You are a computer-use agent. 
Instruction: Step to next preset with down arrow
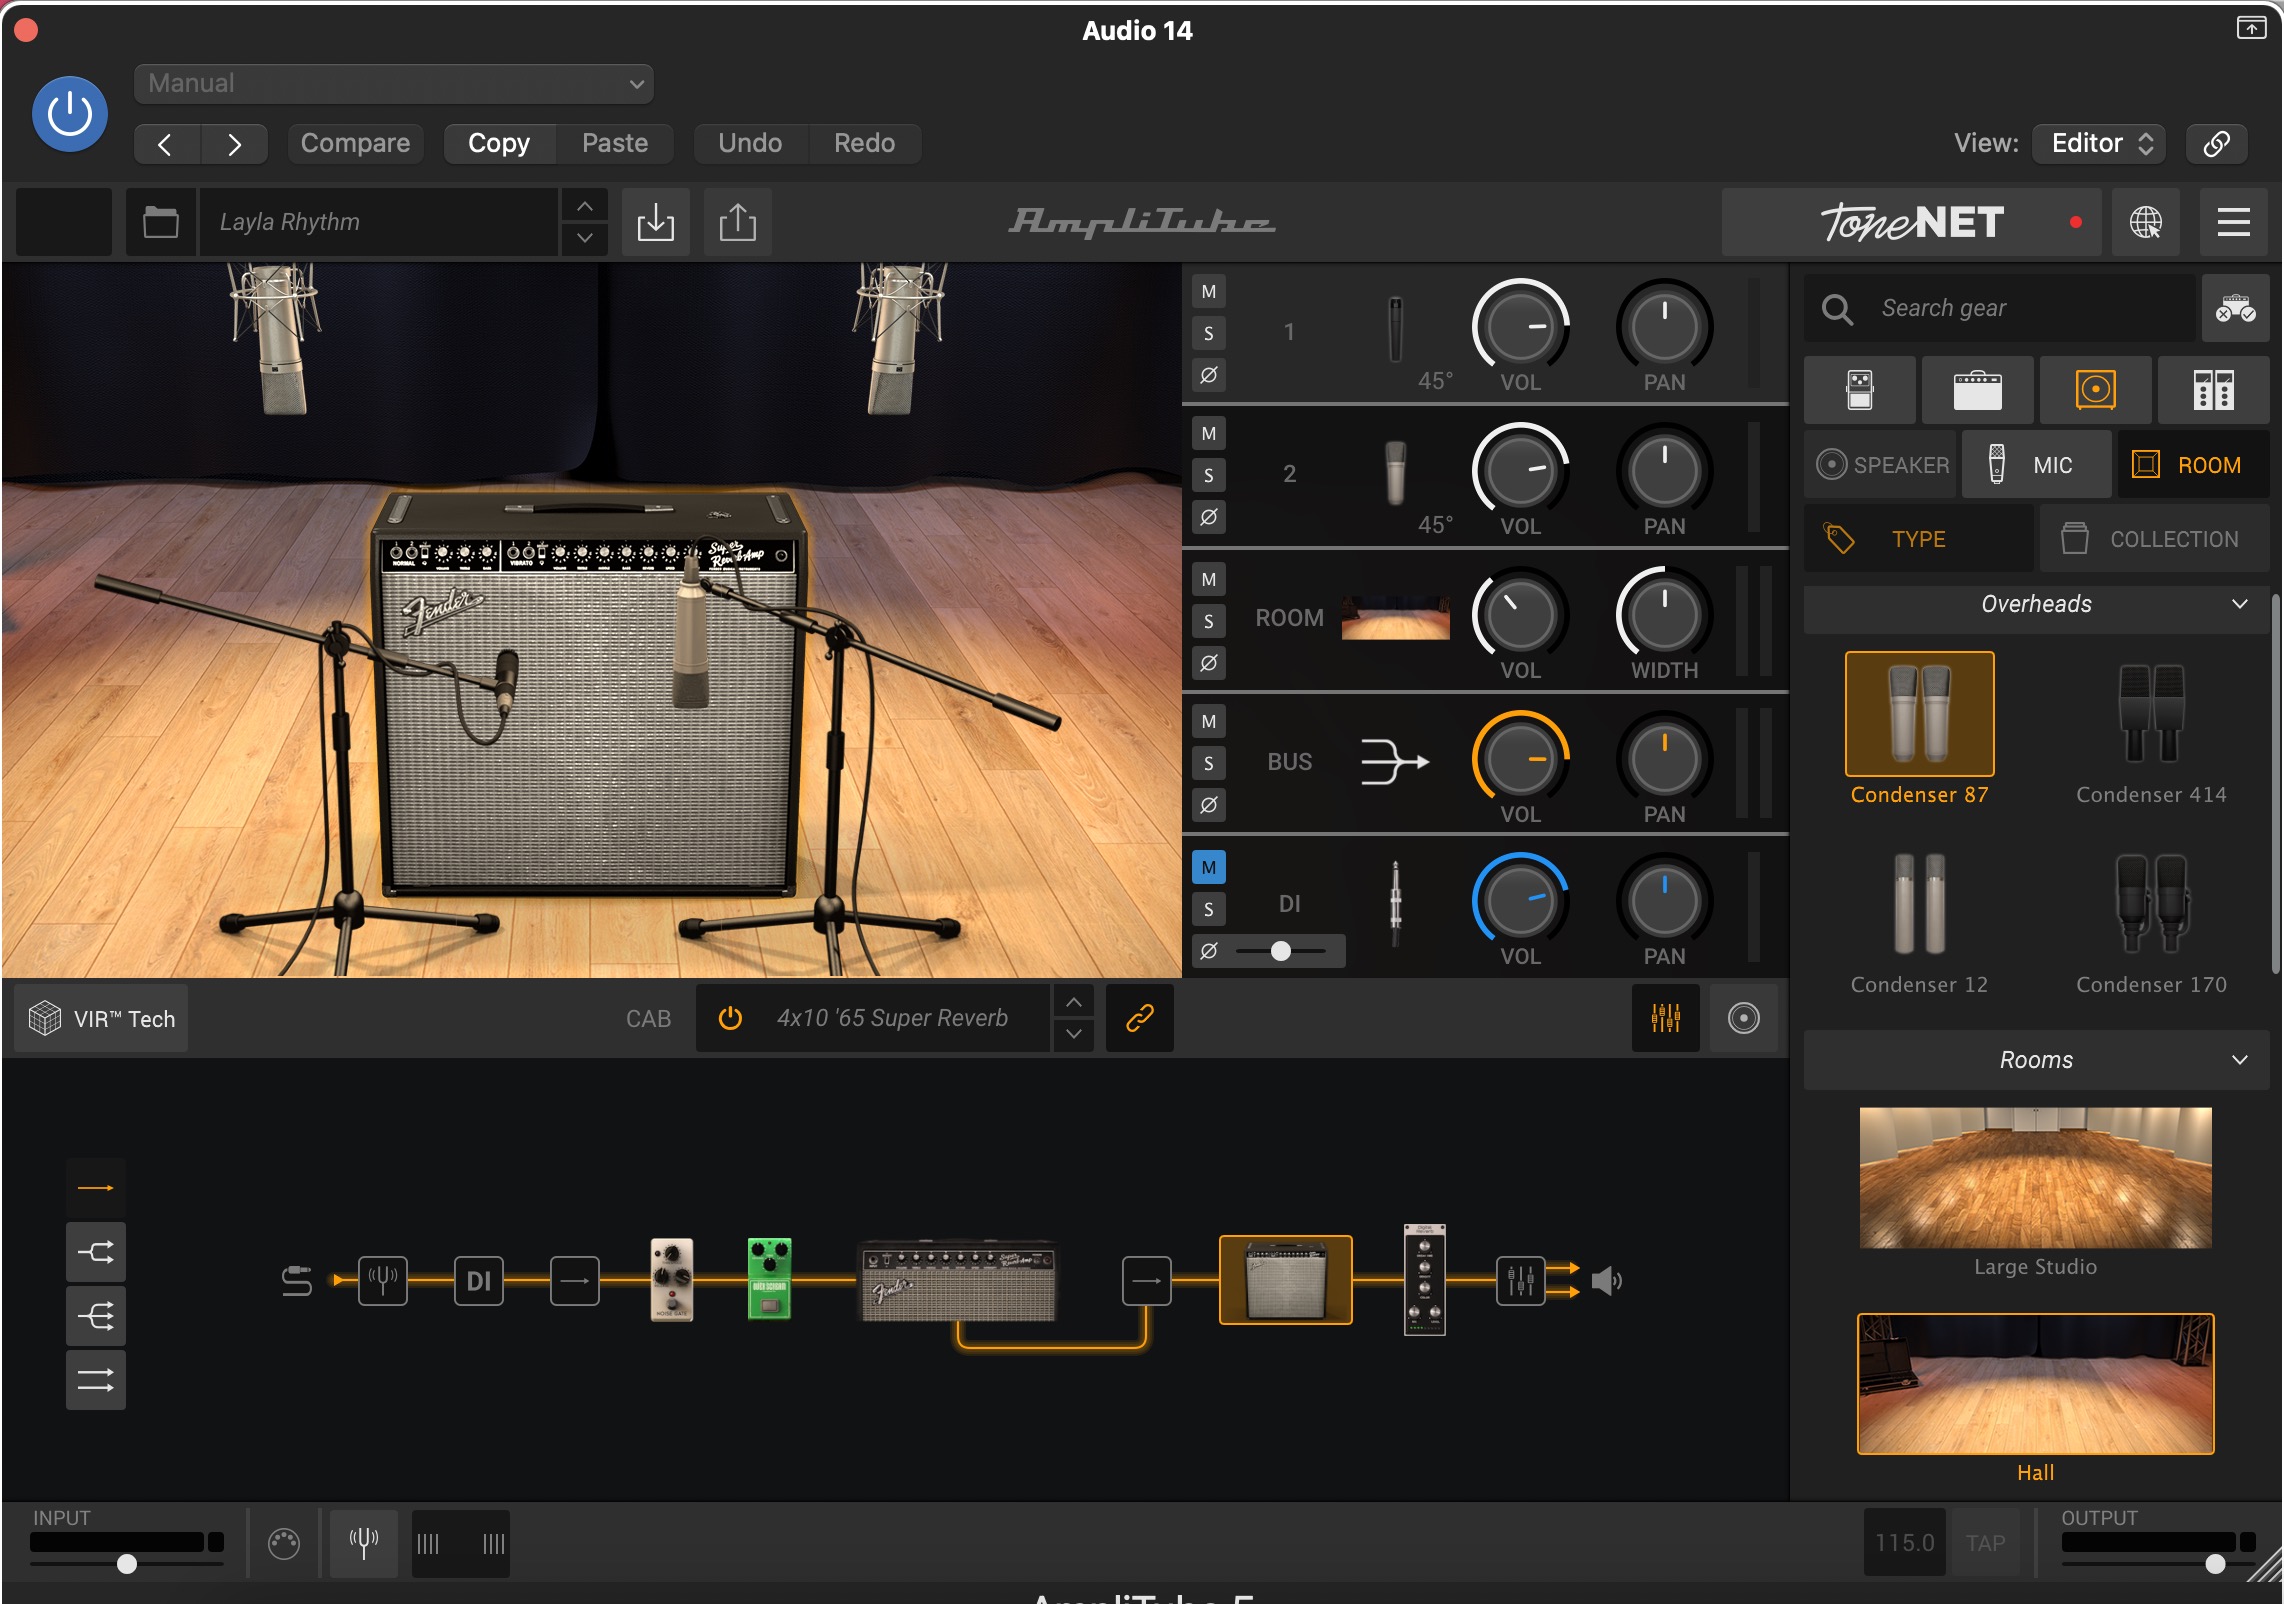click(585, 238)
